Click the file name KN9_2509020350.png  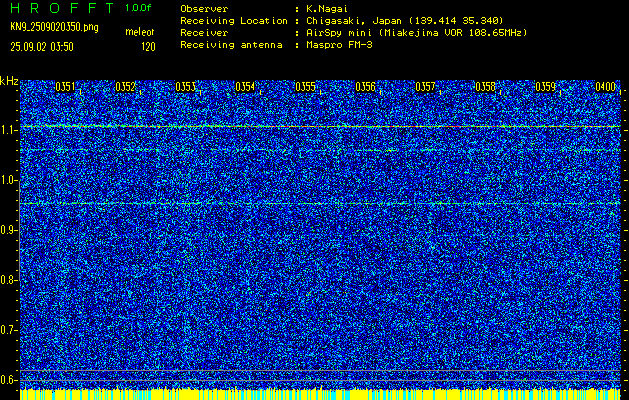[x=54, y=27]
